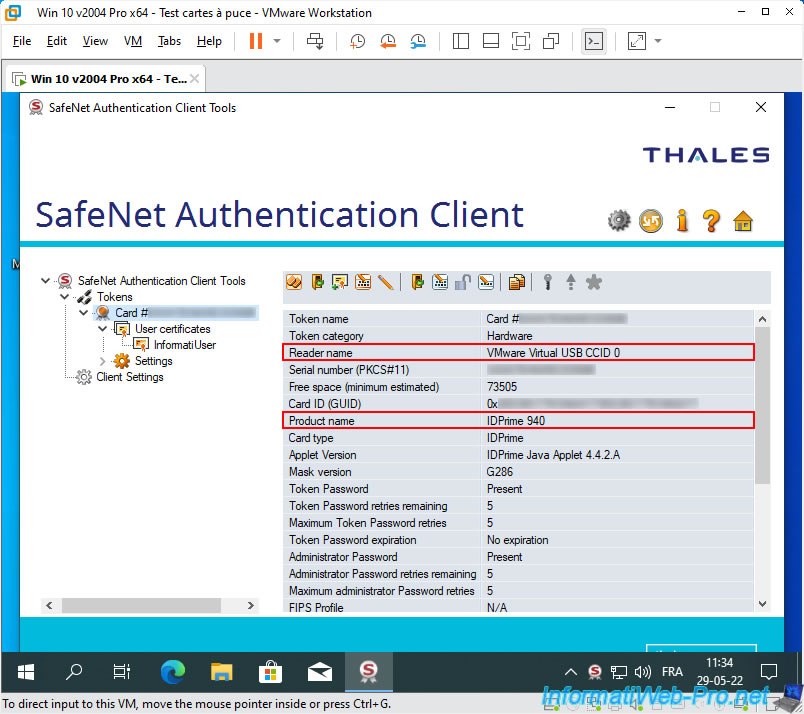The image size is (804, 714).
Task: Open the VM menu
Action: pyautogui.click(x=133, y=41)
